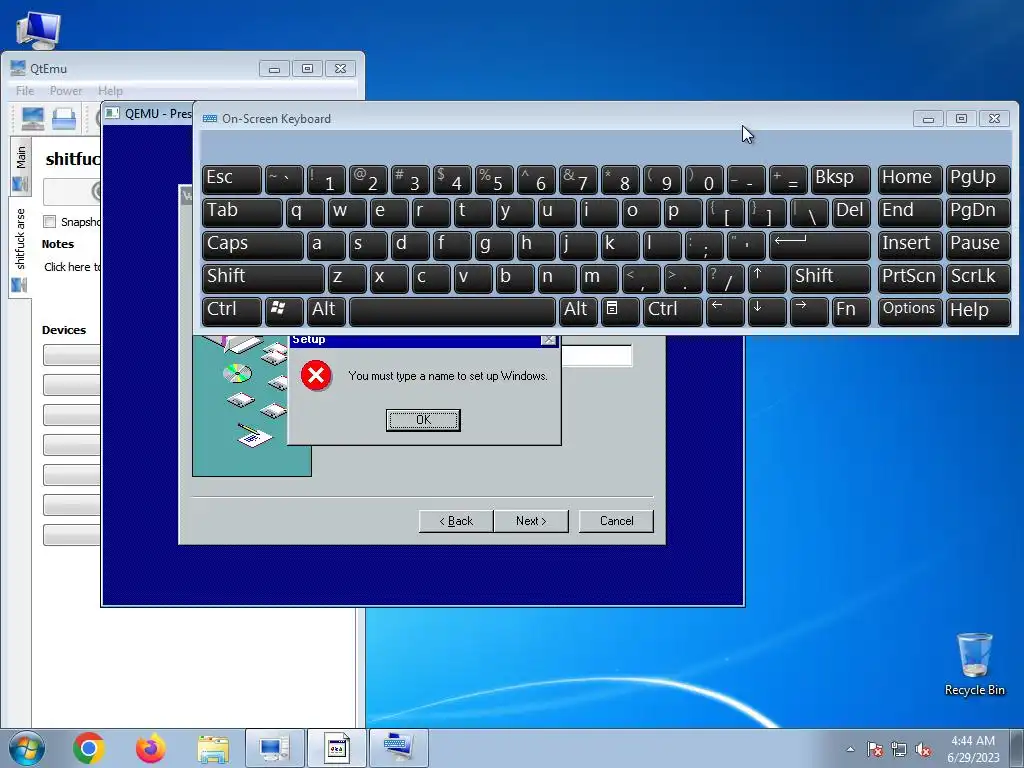Tap the Insert key

click(910, 245)
